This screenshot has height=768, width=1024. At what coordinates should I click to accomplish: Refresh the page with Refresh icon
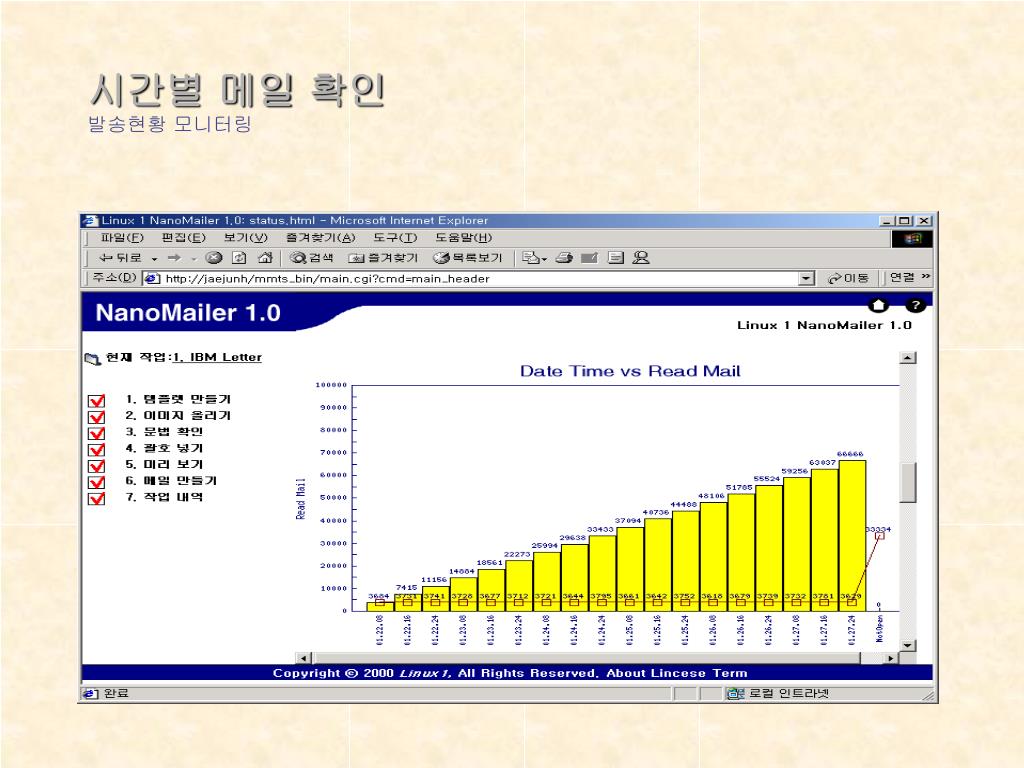(x=239, y=258)
